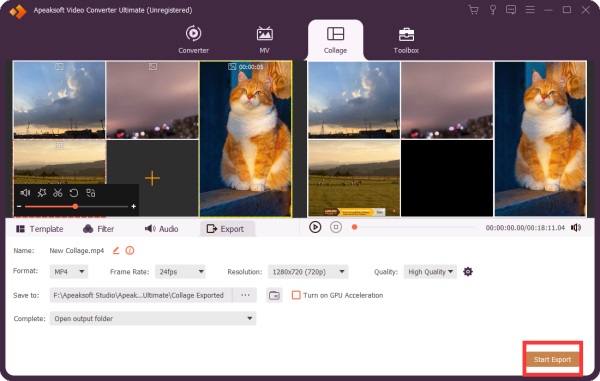
Task: Click the clip zoom slider handle
Action: click(x=75, y=207)
